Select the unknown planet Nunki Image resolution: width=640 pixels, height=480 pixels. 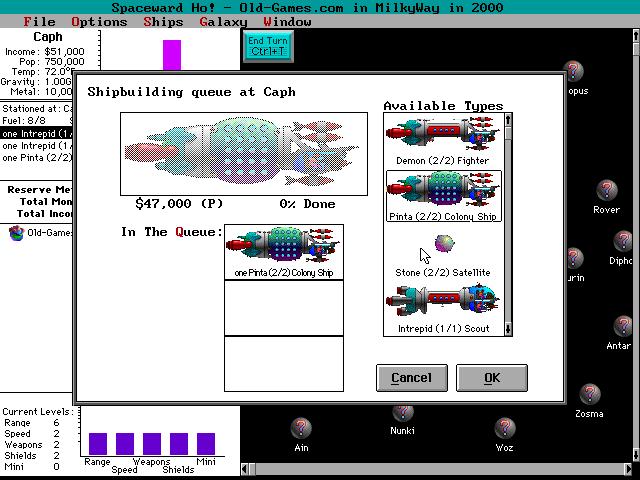402,413
